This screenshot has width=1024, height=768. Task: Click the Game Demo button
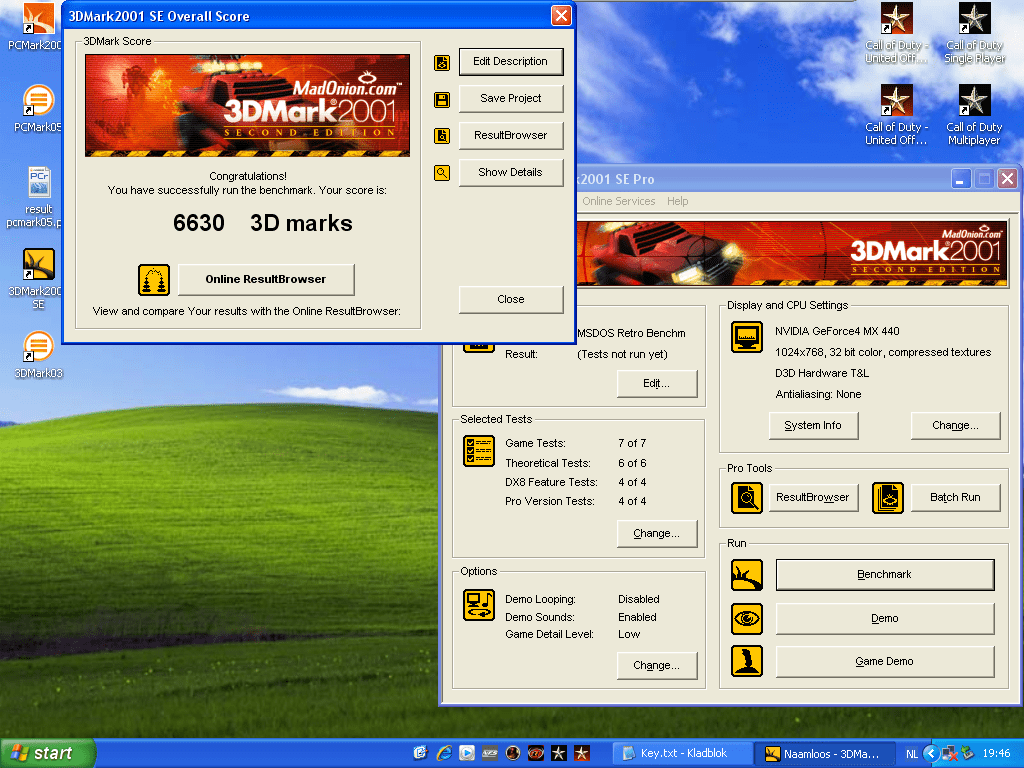click(x=885, y=662)
